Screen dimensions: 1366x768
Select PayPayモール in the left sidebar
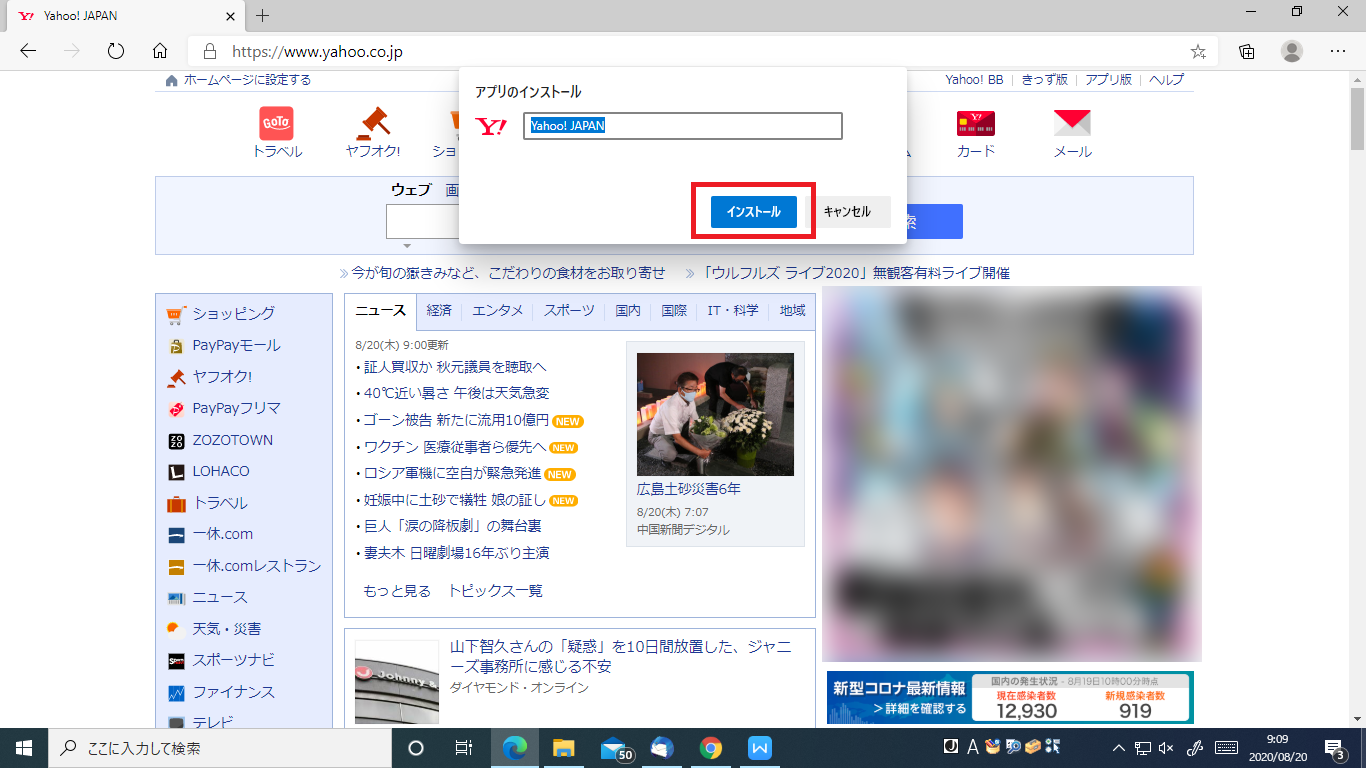click(x=236, y=344)
